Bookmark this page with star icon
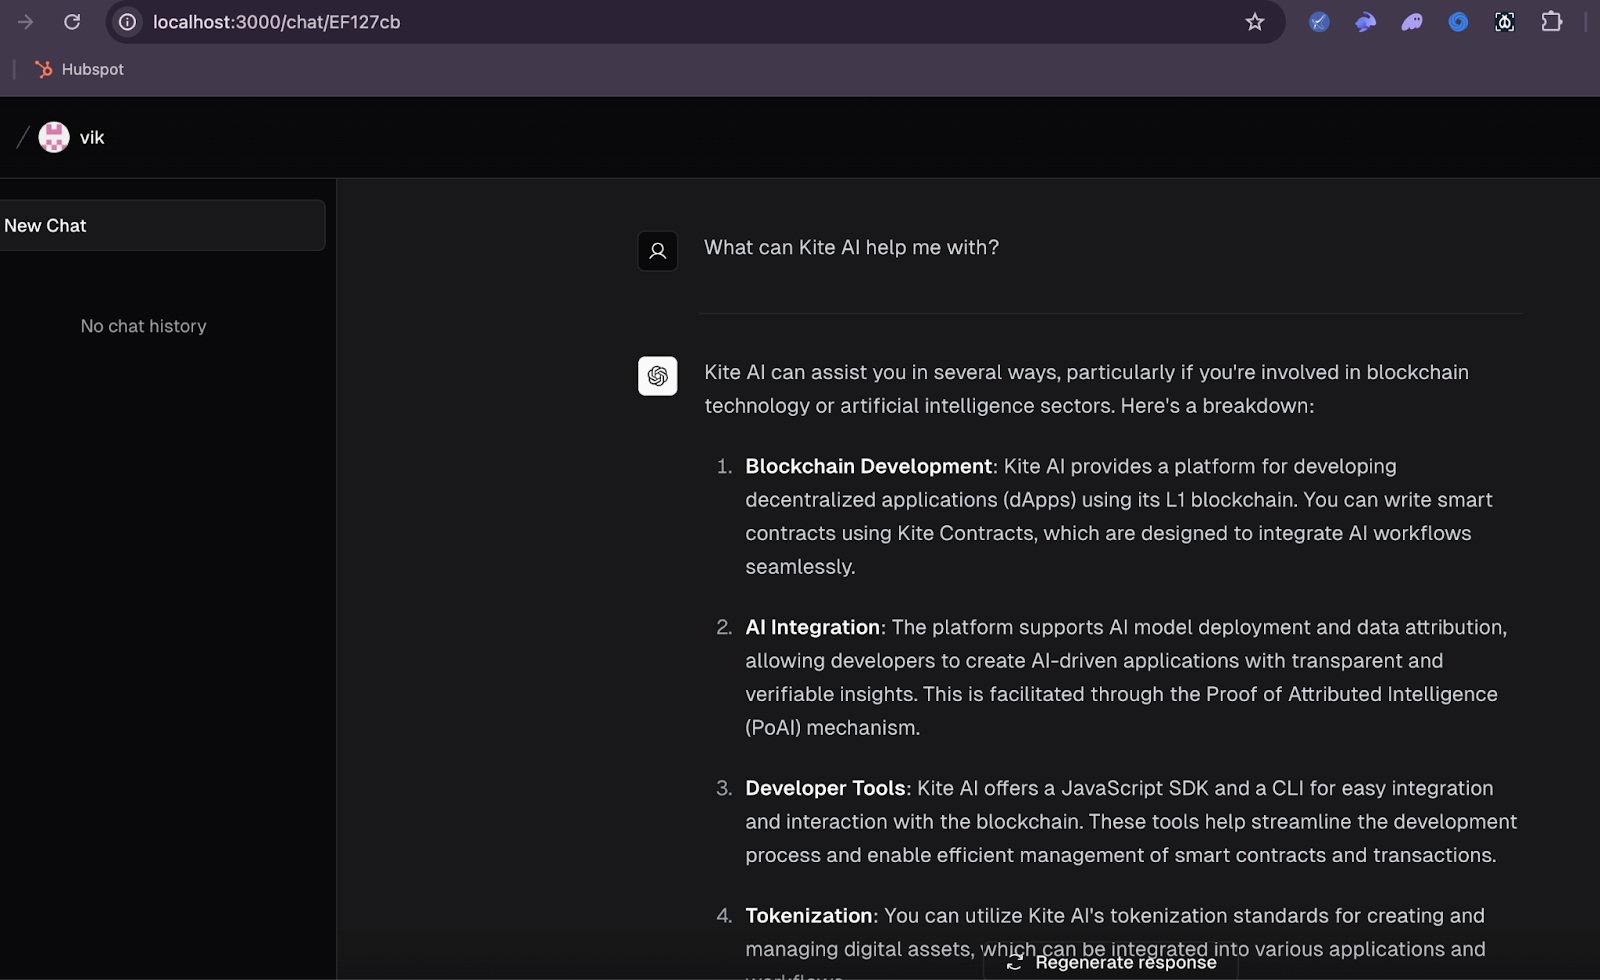Viewport: 1600px width, 980px height. pos(1255,22)
